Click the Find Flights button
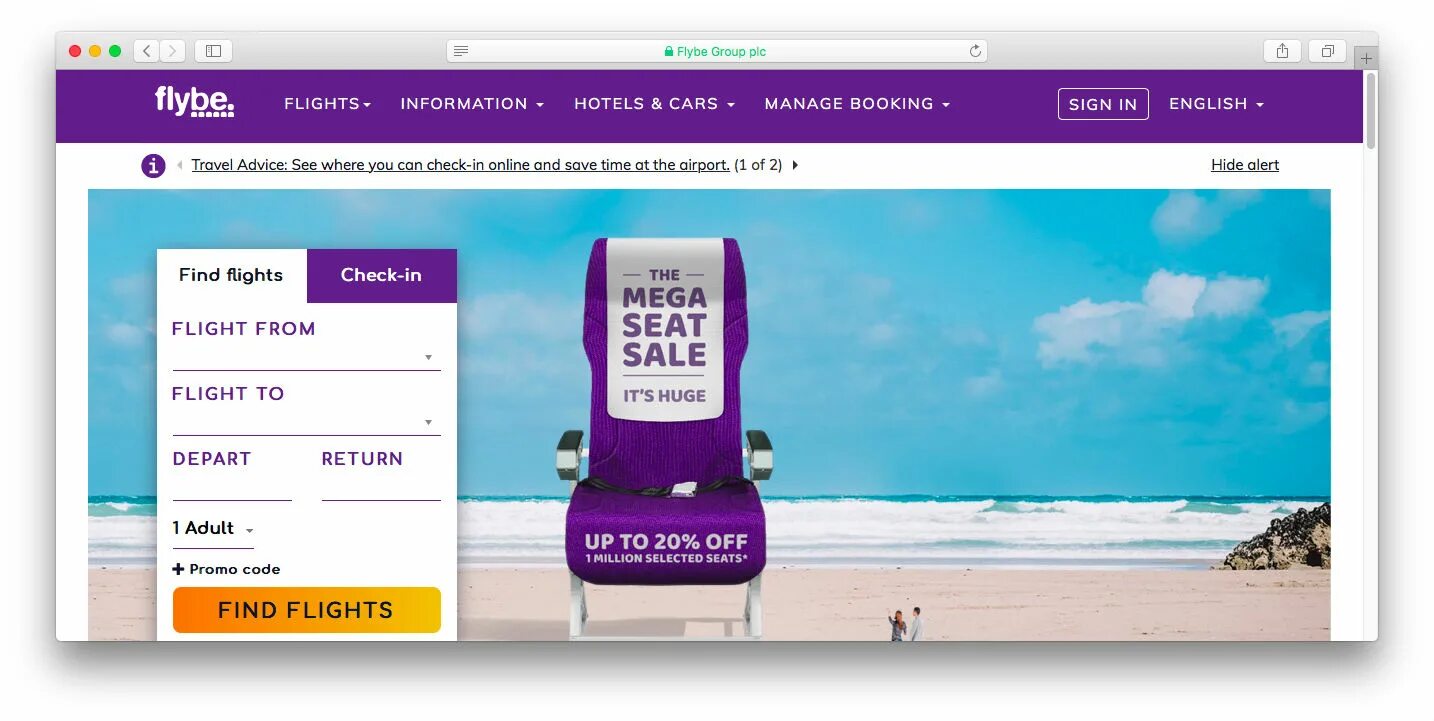 306,610
